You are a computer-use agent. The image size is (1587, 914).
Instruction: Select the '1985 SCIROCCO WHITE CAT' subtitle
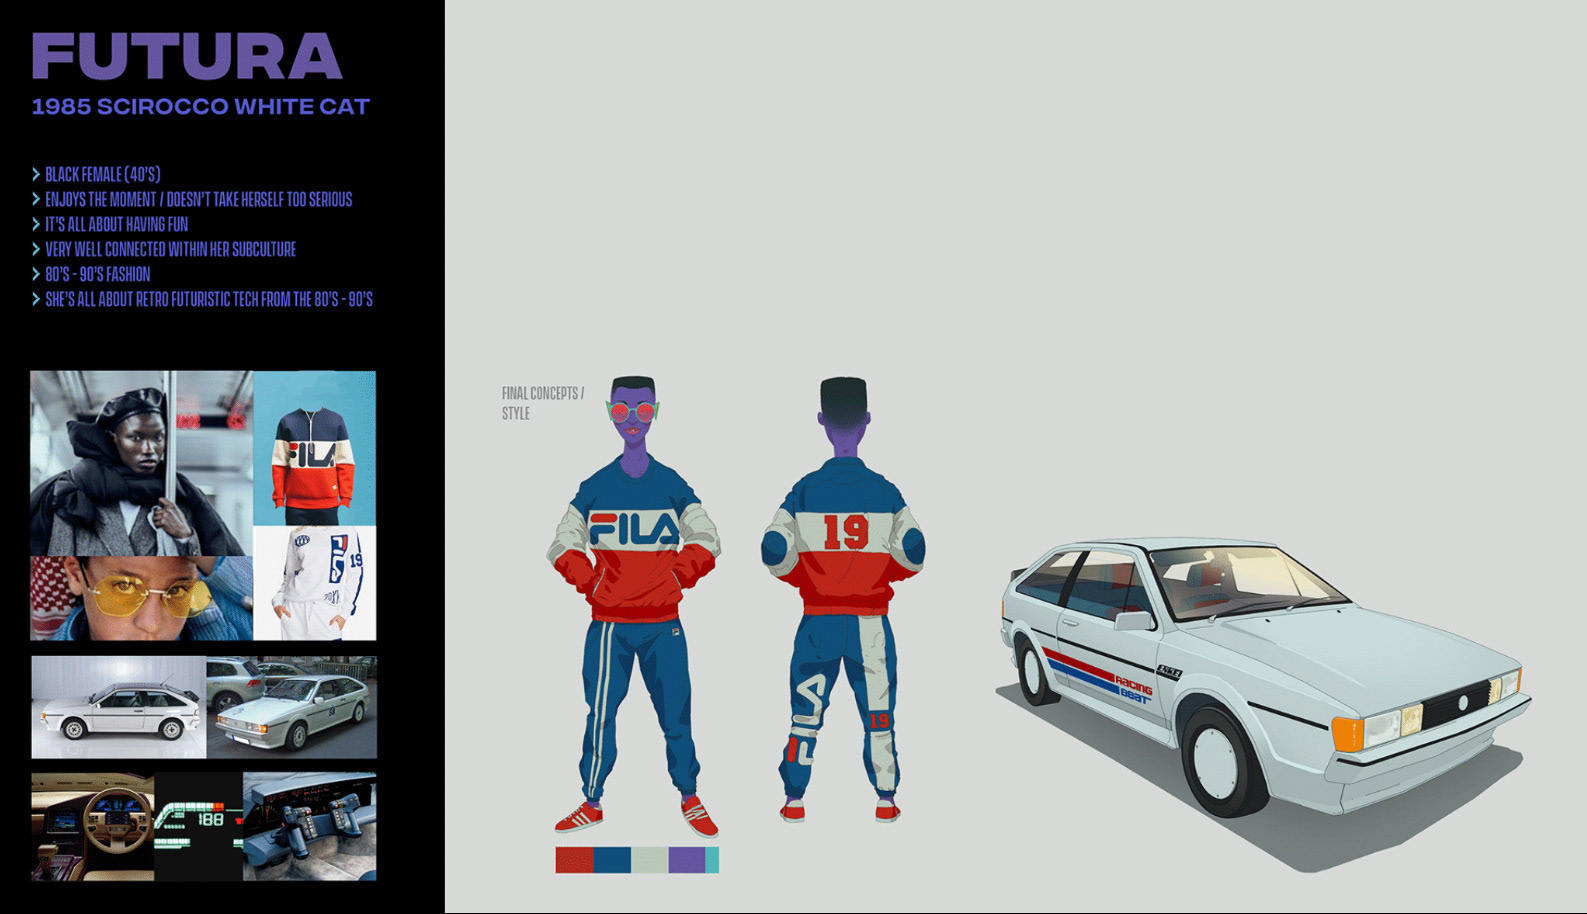pyautogui.click(x=201, y=106)
